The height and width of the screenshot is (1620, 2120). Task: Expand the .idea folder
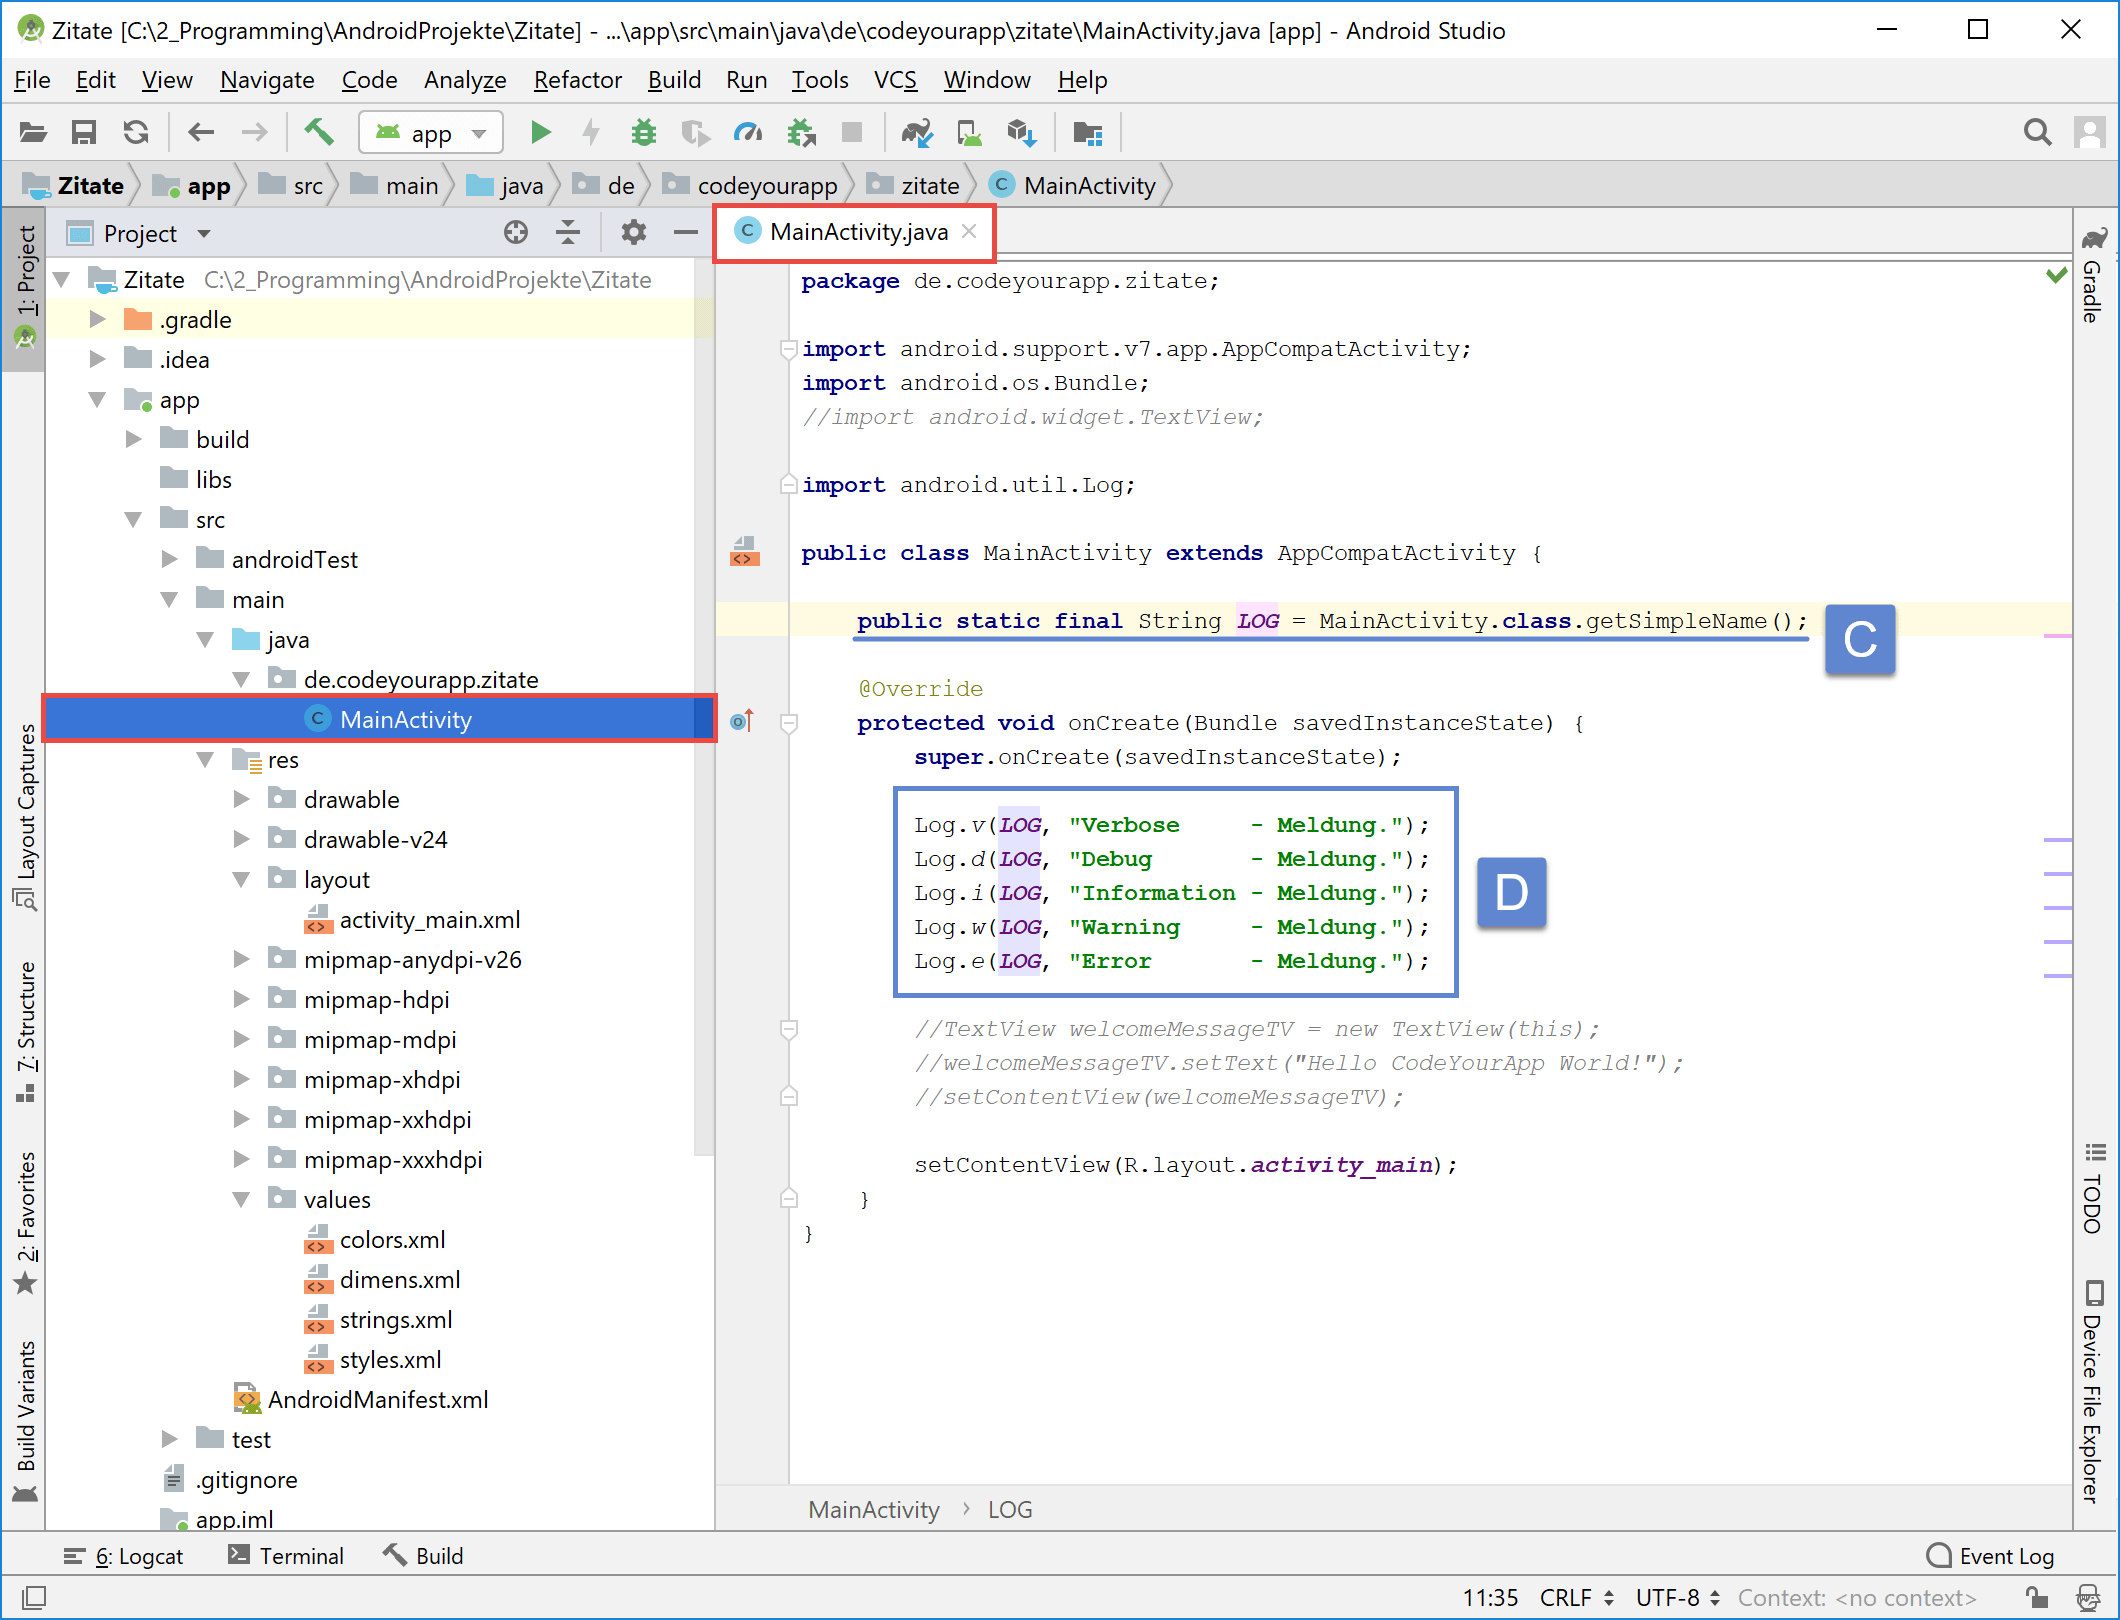(x=97, y=359)
